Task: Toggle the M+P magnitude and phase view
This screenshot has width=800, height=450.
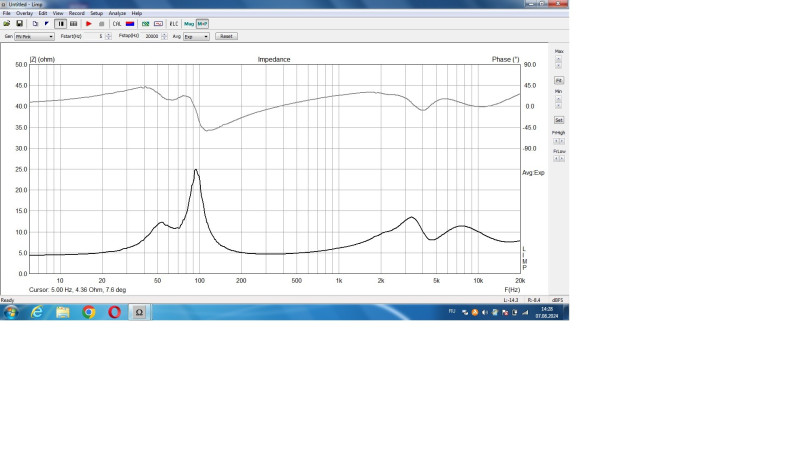Action: pos(202,23)
